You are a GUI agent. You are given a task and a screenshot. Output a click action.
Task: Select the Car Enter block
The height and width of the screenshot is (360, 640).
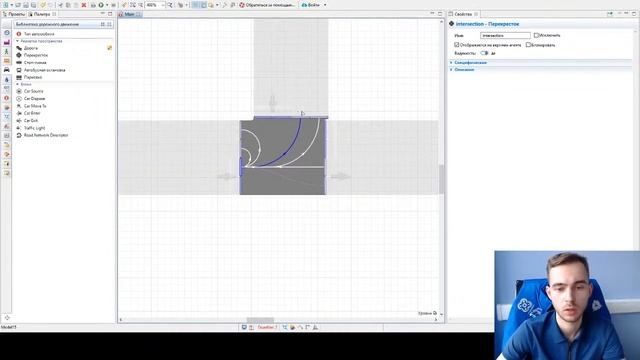pos(32,113)
